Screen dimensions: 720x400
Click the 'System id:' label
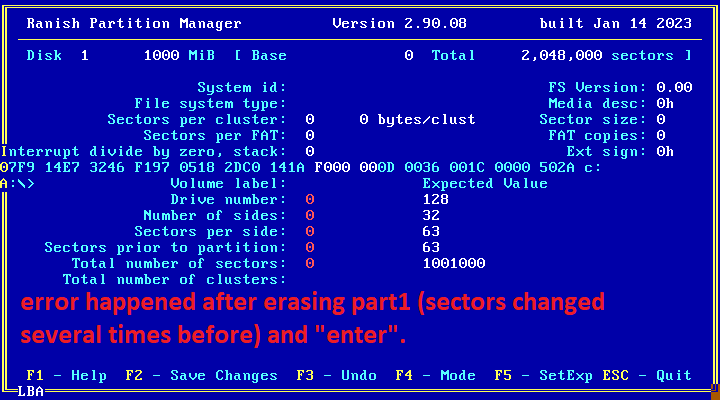242,88
